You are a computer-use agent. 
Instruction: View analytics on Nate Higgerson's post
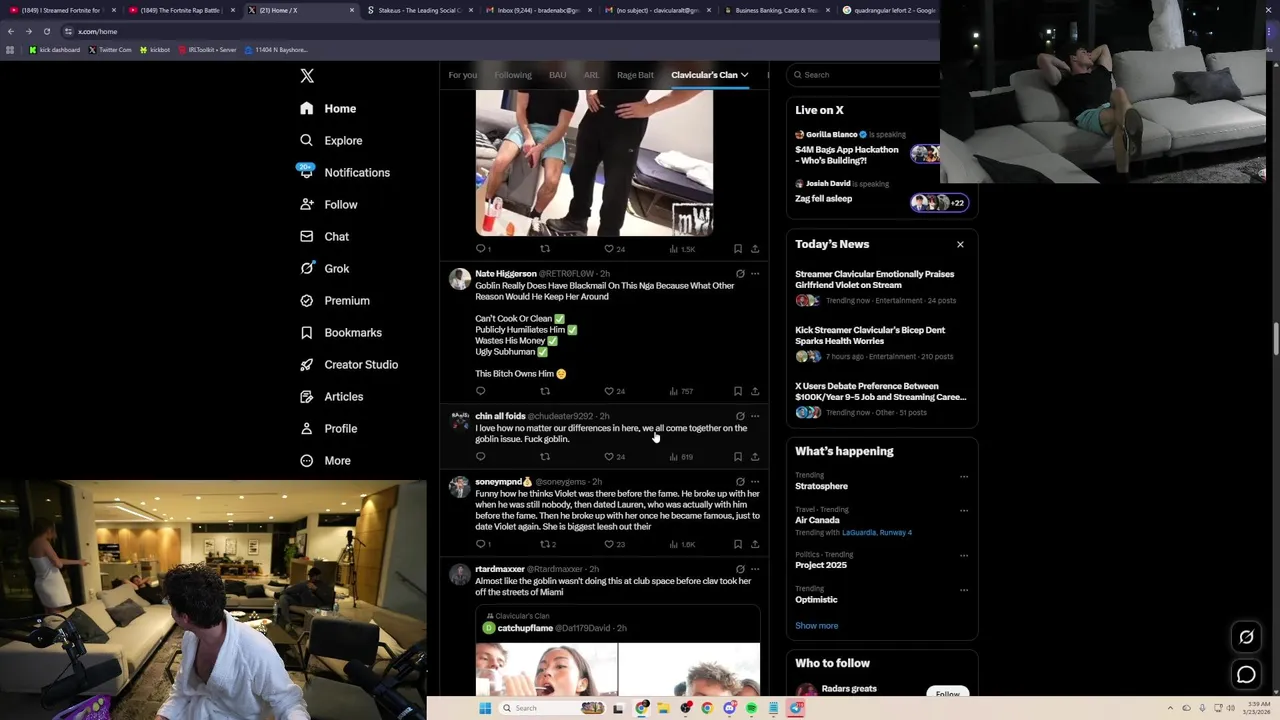coord(681,391)
